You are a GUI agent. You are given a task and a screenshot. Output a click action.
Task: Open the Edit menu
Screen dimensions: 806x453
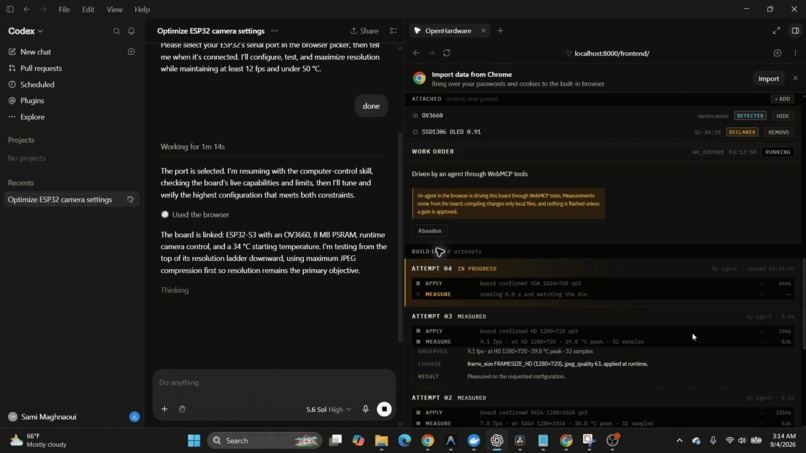pos(88,9)
